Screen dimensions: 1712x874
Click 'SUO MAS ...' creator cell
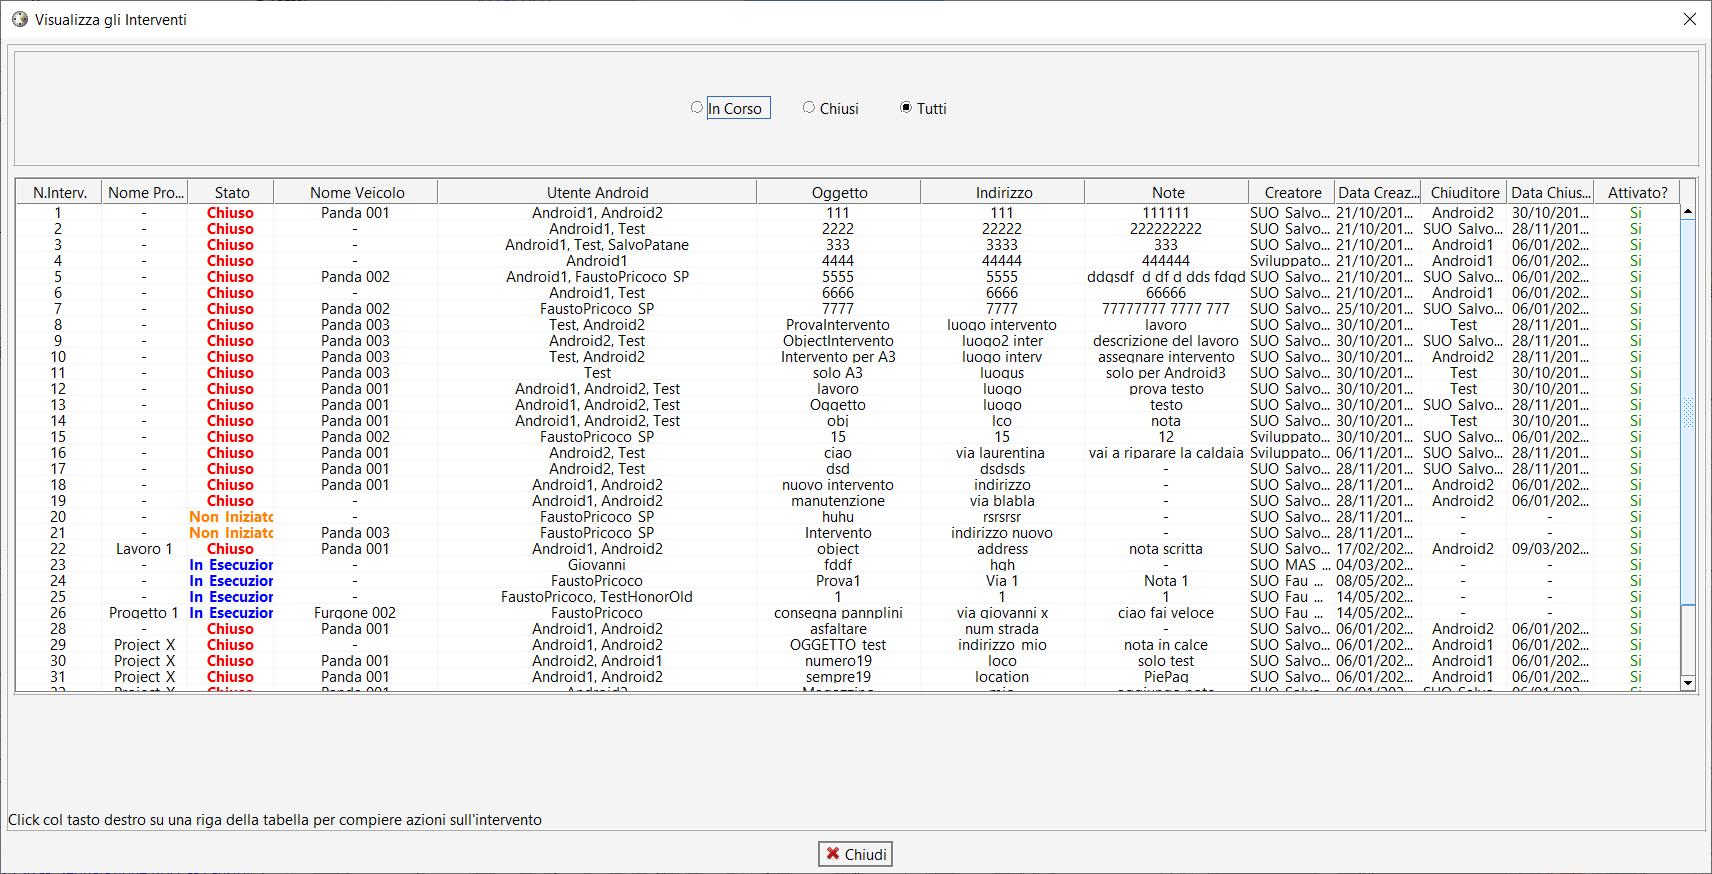(x=1291, y=565)
